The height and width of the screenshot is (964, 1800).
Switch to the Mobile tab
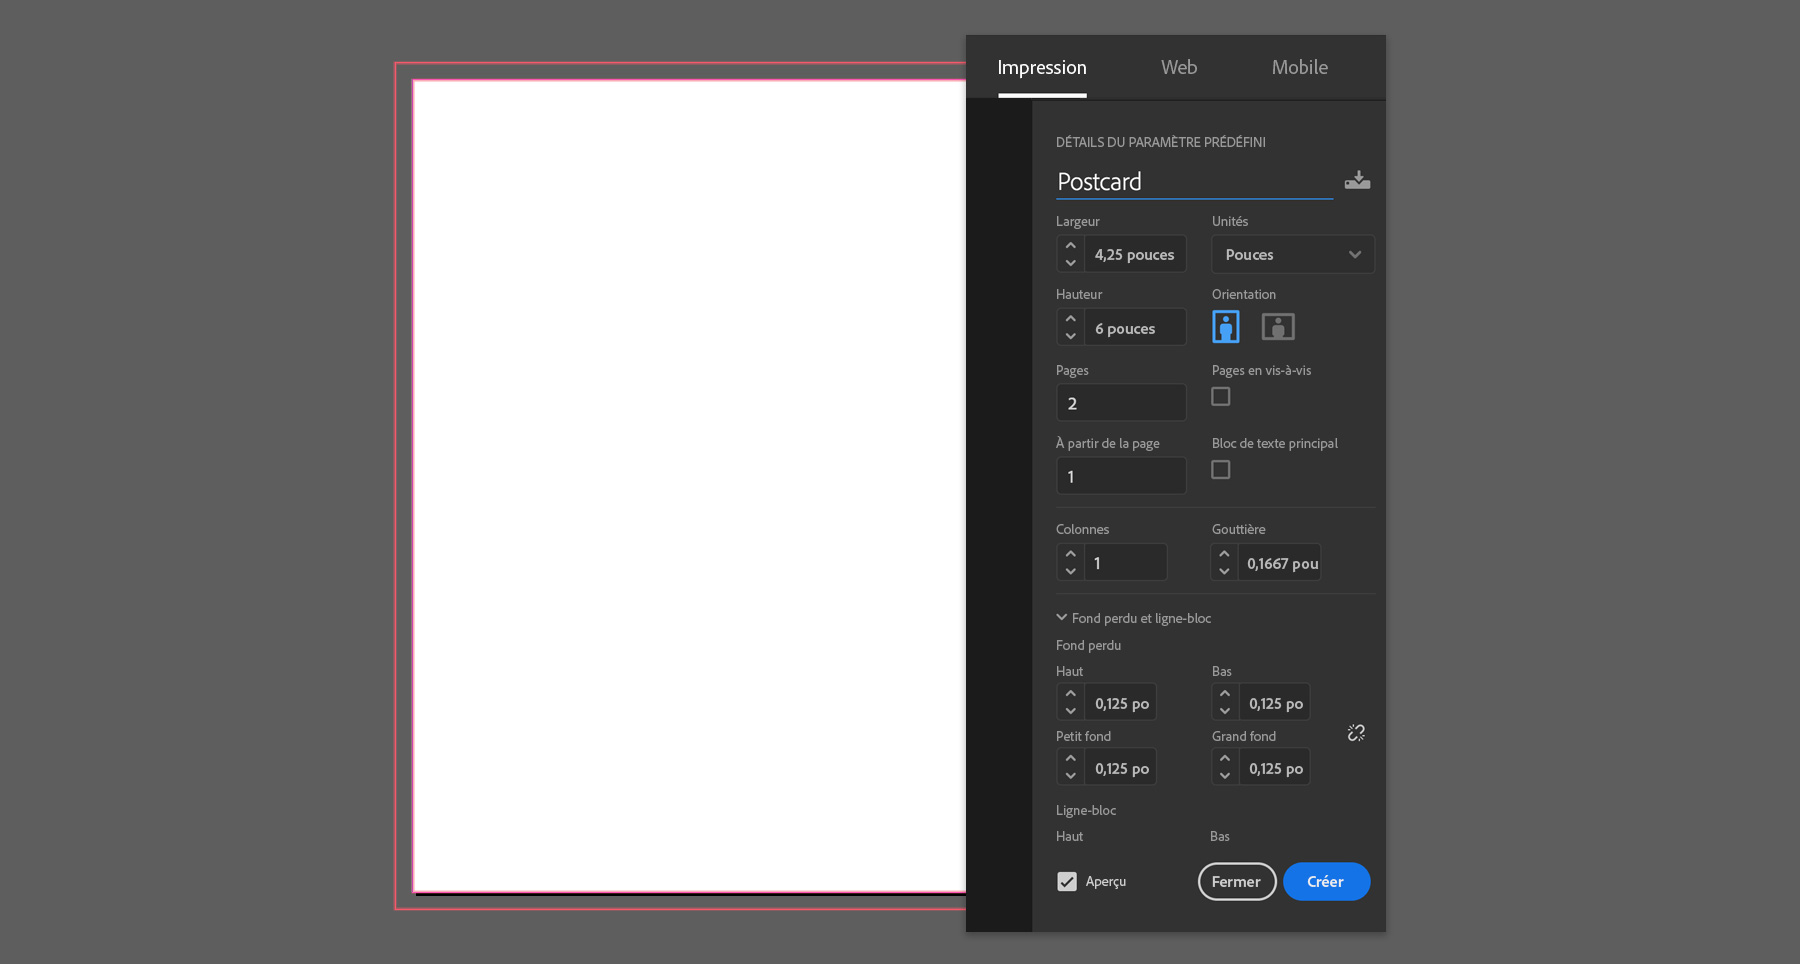pos(1300,67)
